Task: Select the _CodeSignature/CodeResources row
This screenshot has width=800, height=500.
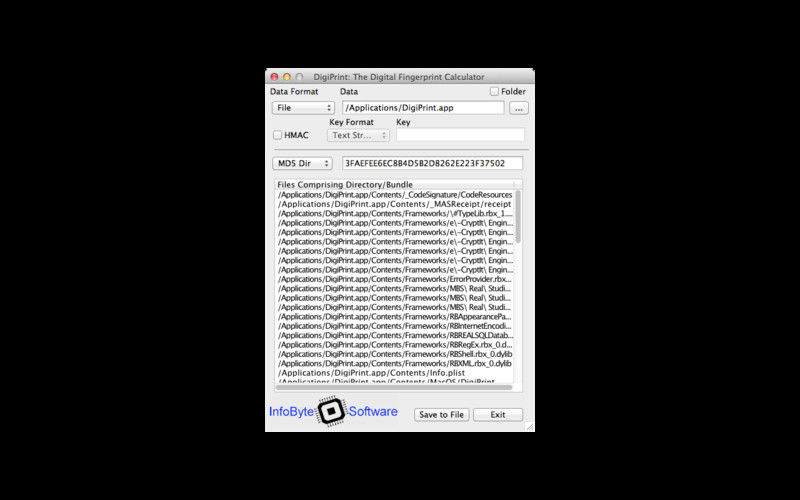Action: pyautogui.click(x=395, y=195)
